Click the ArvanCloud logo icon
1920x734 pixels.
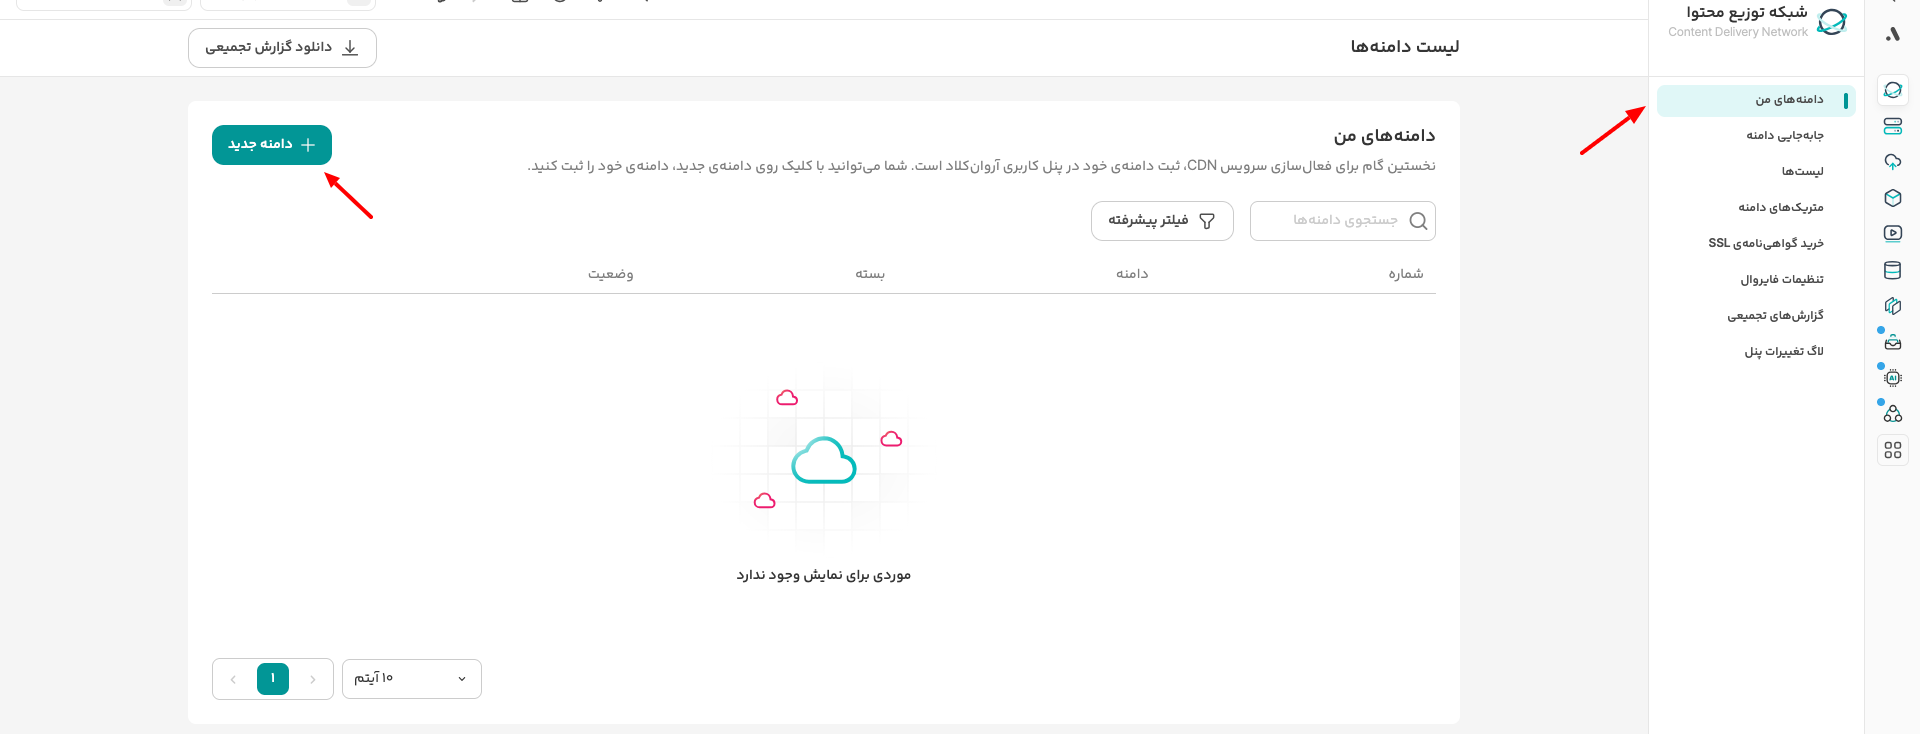point(1892,34)
